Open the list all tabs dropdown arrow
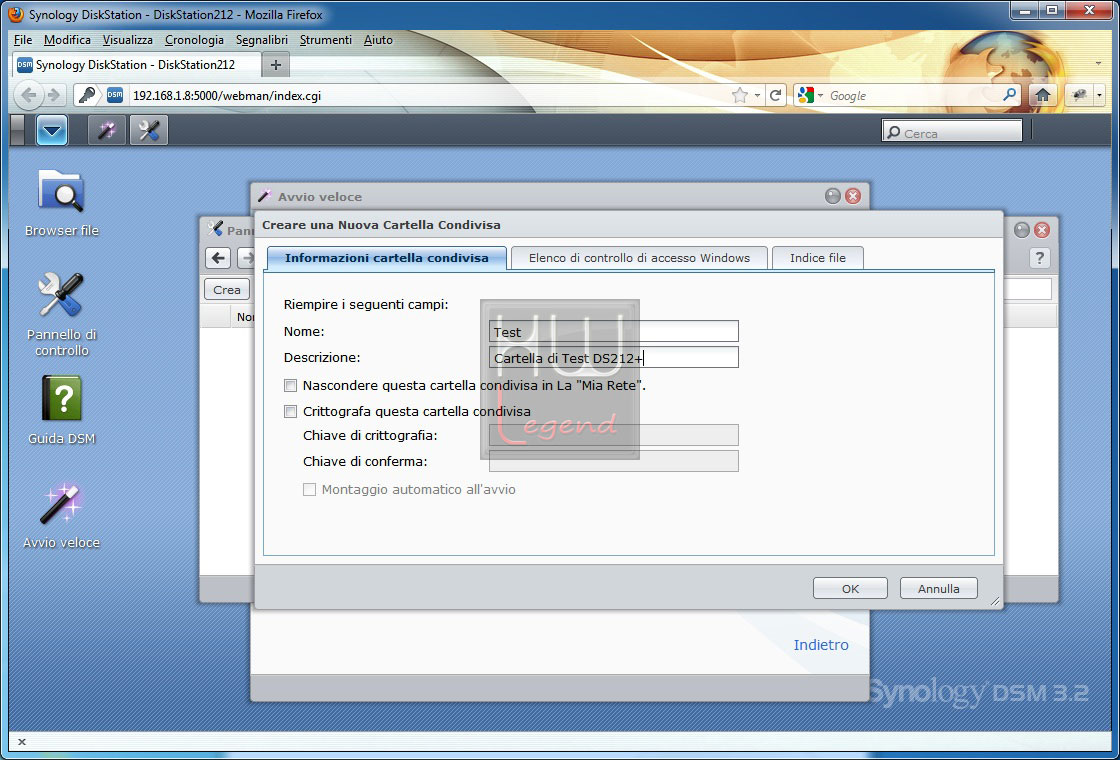The image size is (1120, 760). (x=1098, y=64)
